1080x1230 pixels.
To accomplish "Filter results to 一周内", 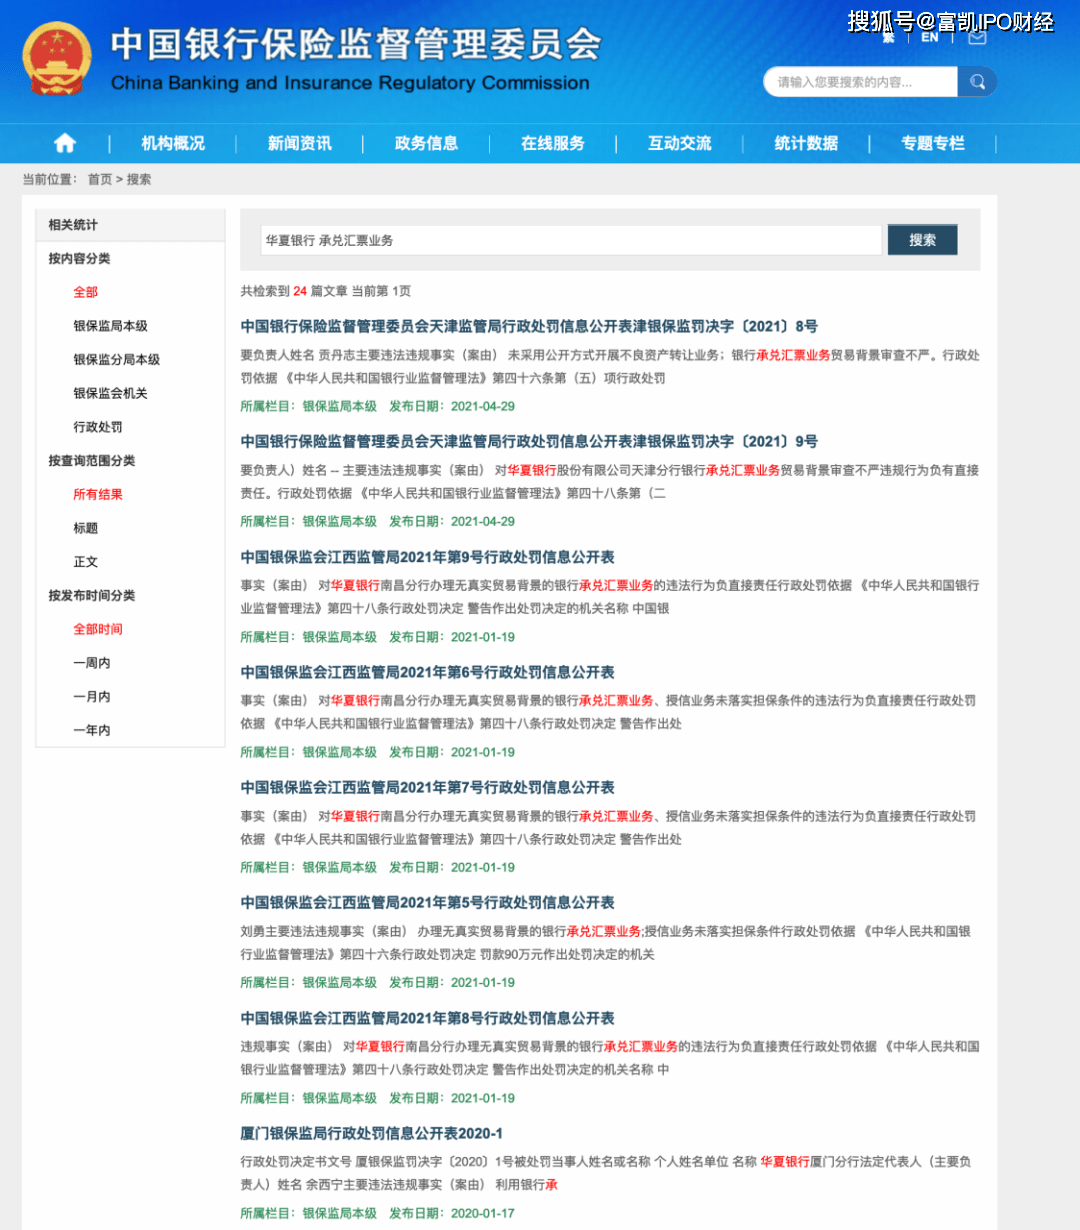I will point(91,663).
